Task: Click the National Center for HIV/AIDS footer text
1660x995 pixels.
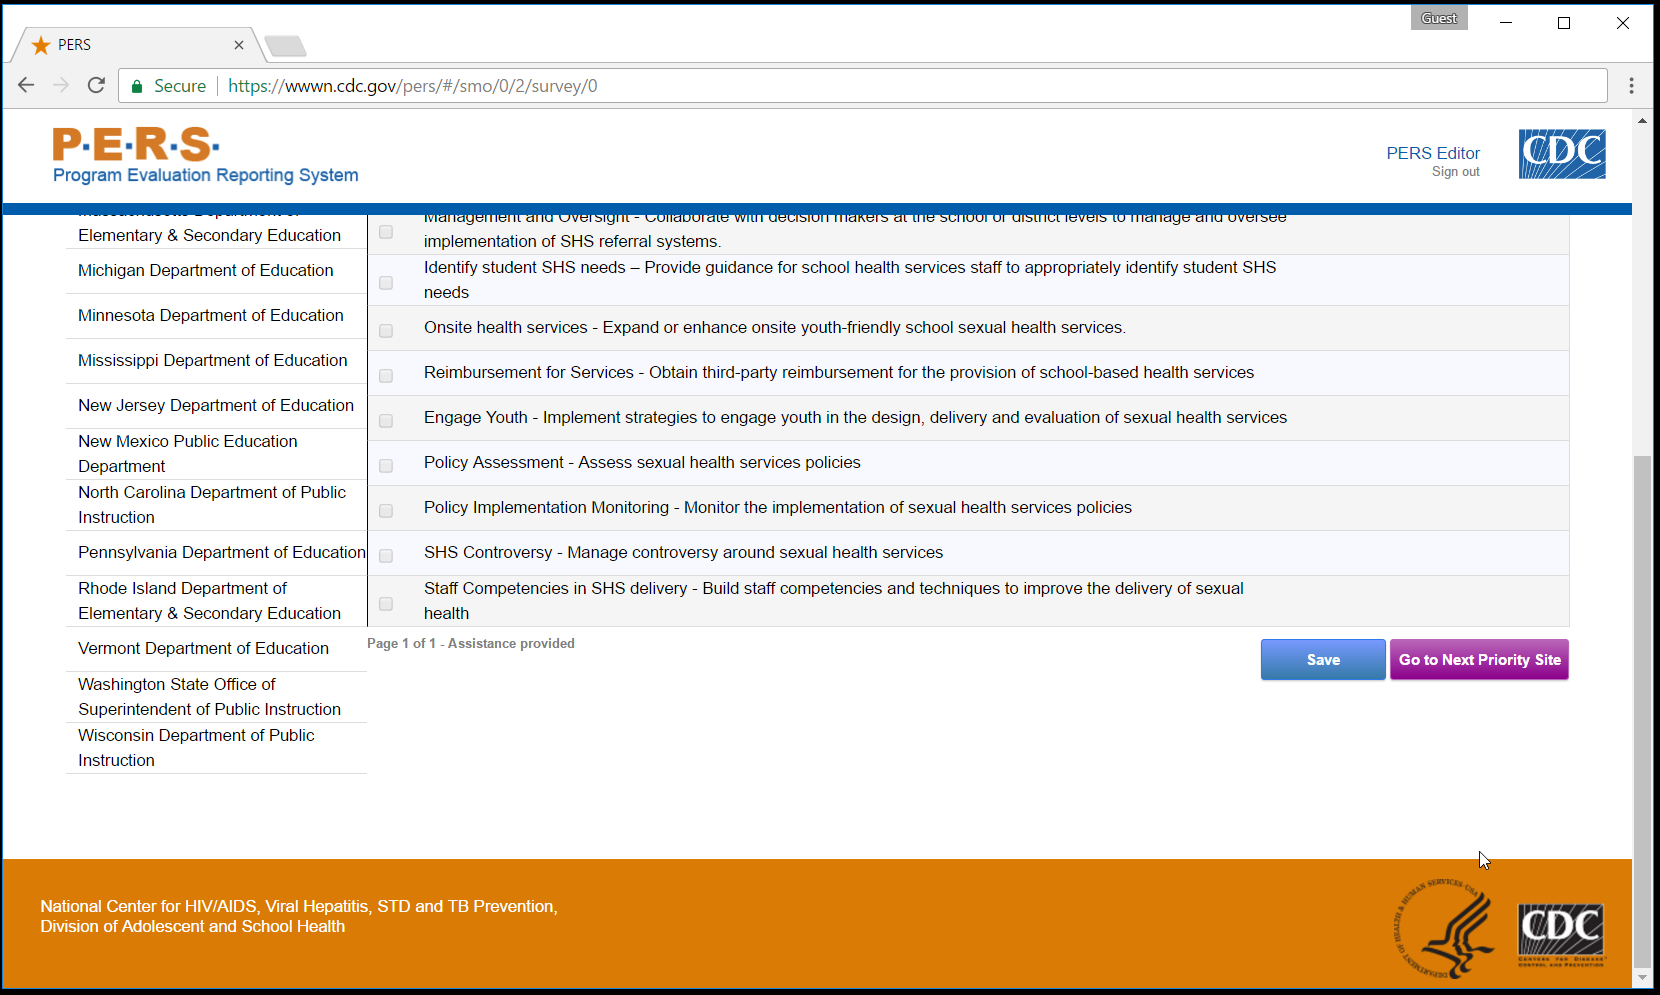Action: [x=299, y=916]
